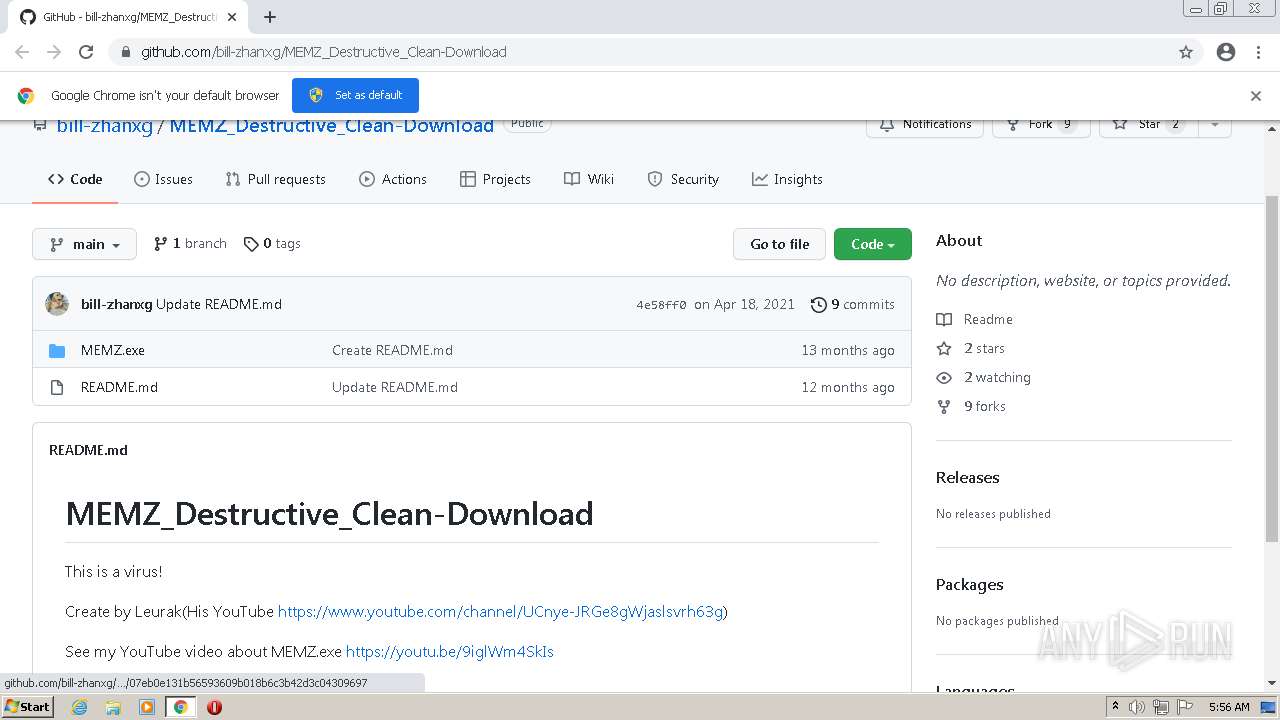Open Create README.md commit message
The width and height of the screenshot is (1280, 720).
tap(392, 350)
